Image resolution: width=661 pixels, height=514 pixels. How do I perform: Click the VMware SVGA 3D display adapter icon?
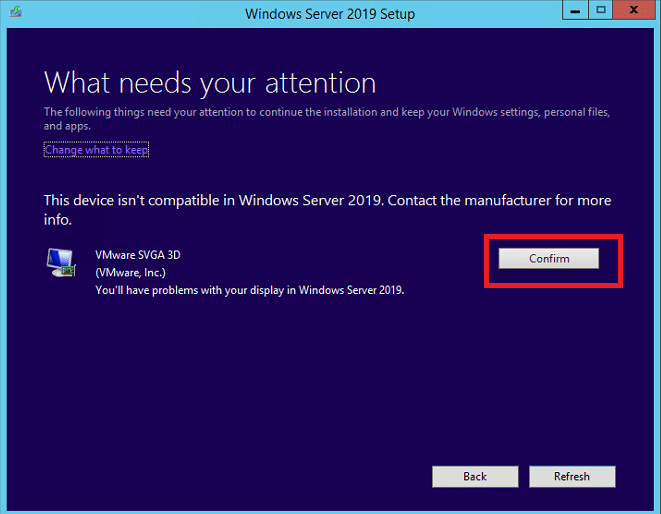point(61,262)
